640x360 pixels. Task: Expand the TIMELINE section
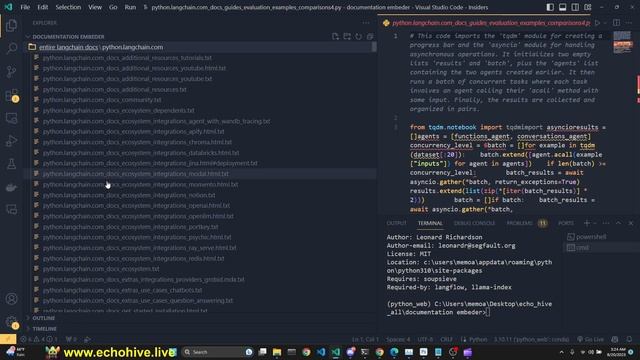point(44,329)
